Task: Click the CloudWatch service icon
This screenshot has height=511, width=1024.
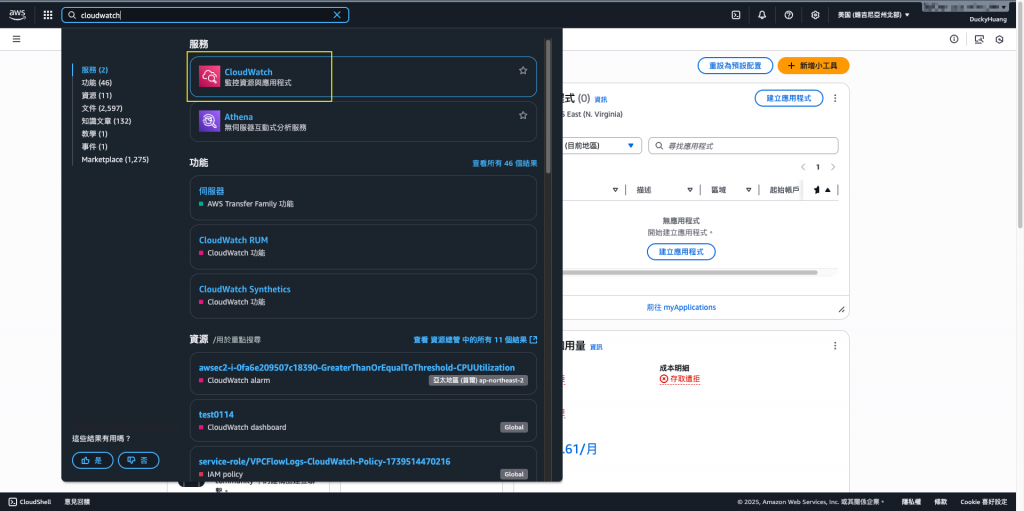Action: coord(209,76)
